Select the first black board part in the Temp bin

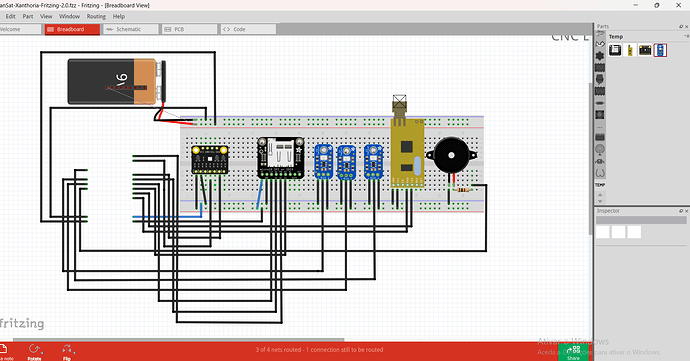[615, 50]
